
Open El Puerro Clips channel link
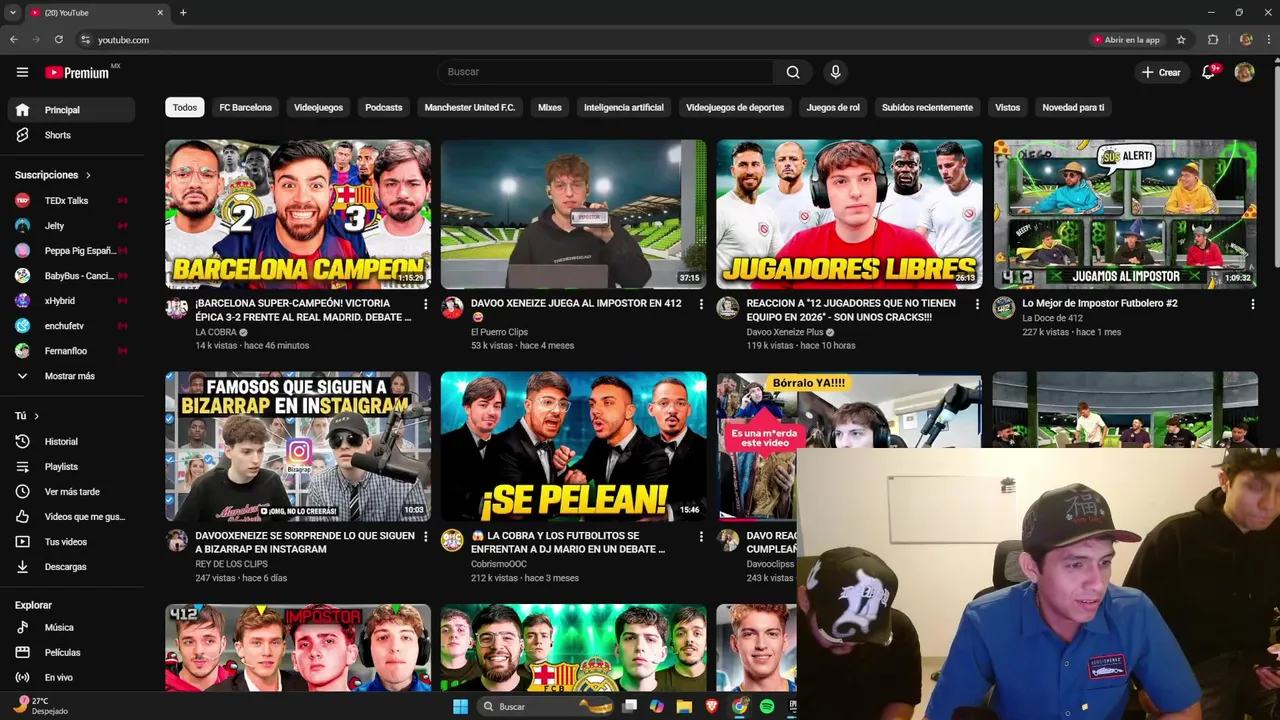pyautogui.click(x=499, y=332)
